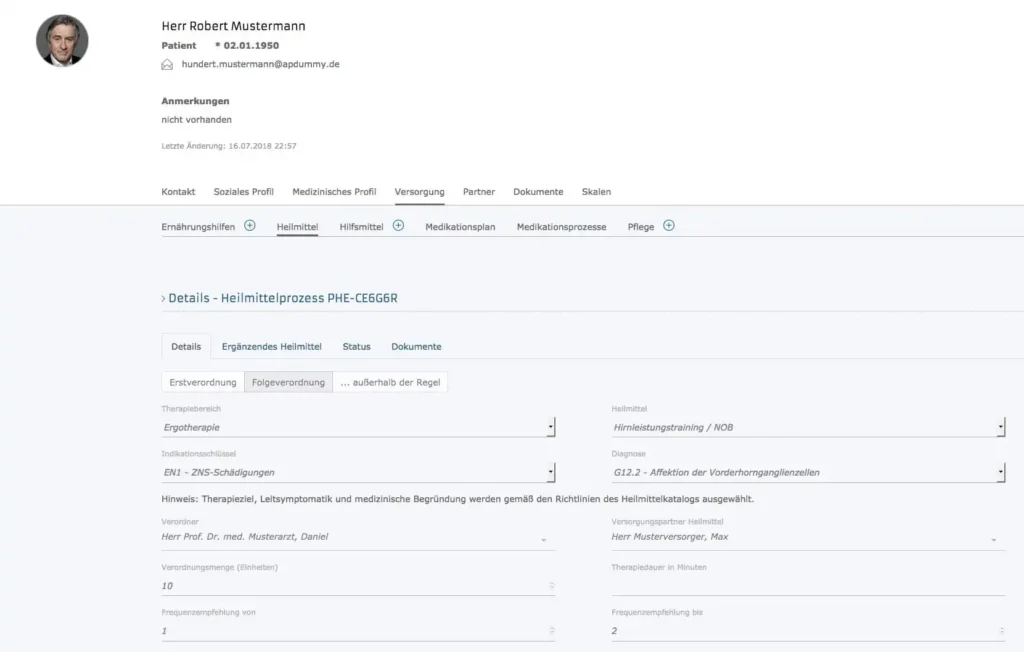This screenshot has width=1024, height=652.
Task: Select the außerhalb der Regel option
Action: (391, 382)
